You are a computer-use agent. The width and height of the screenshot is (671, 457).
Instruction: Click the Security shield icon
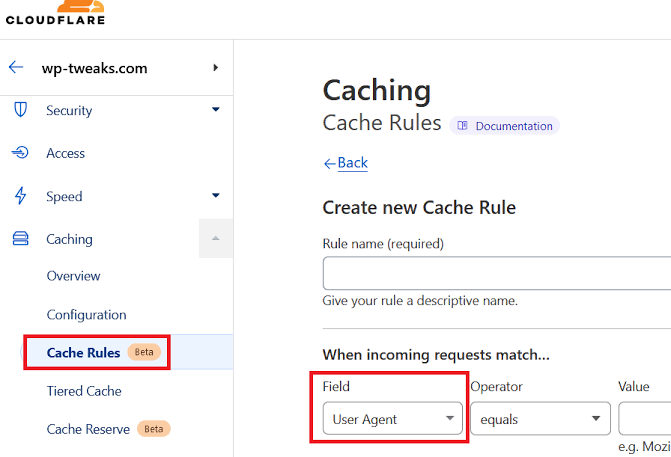pos(20,110)
